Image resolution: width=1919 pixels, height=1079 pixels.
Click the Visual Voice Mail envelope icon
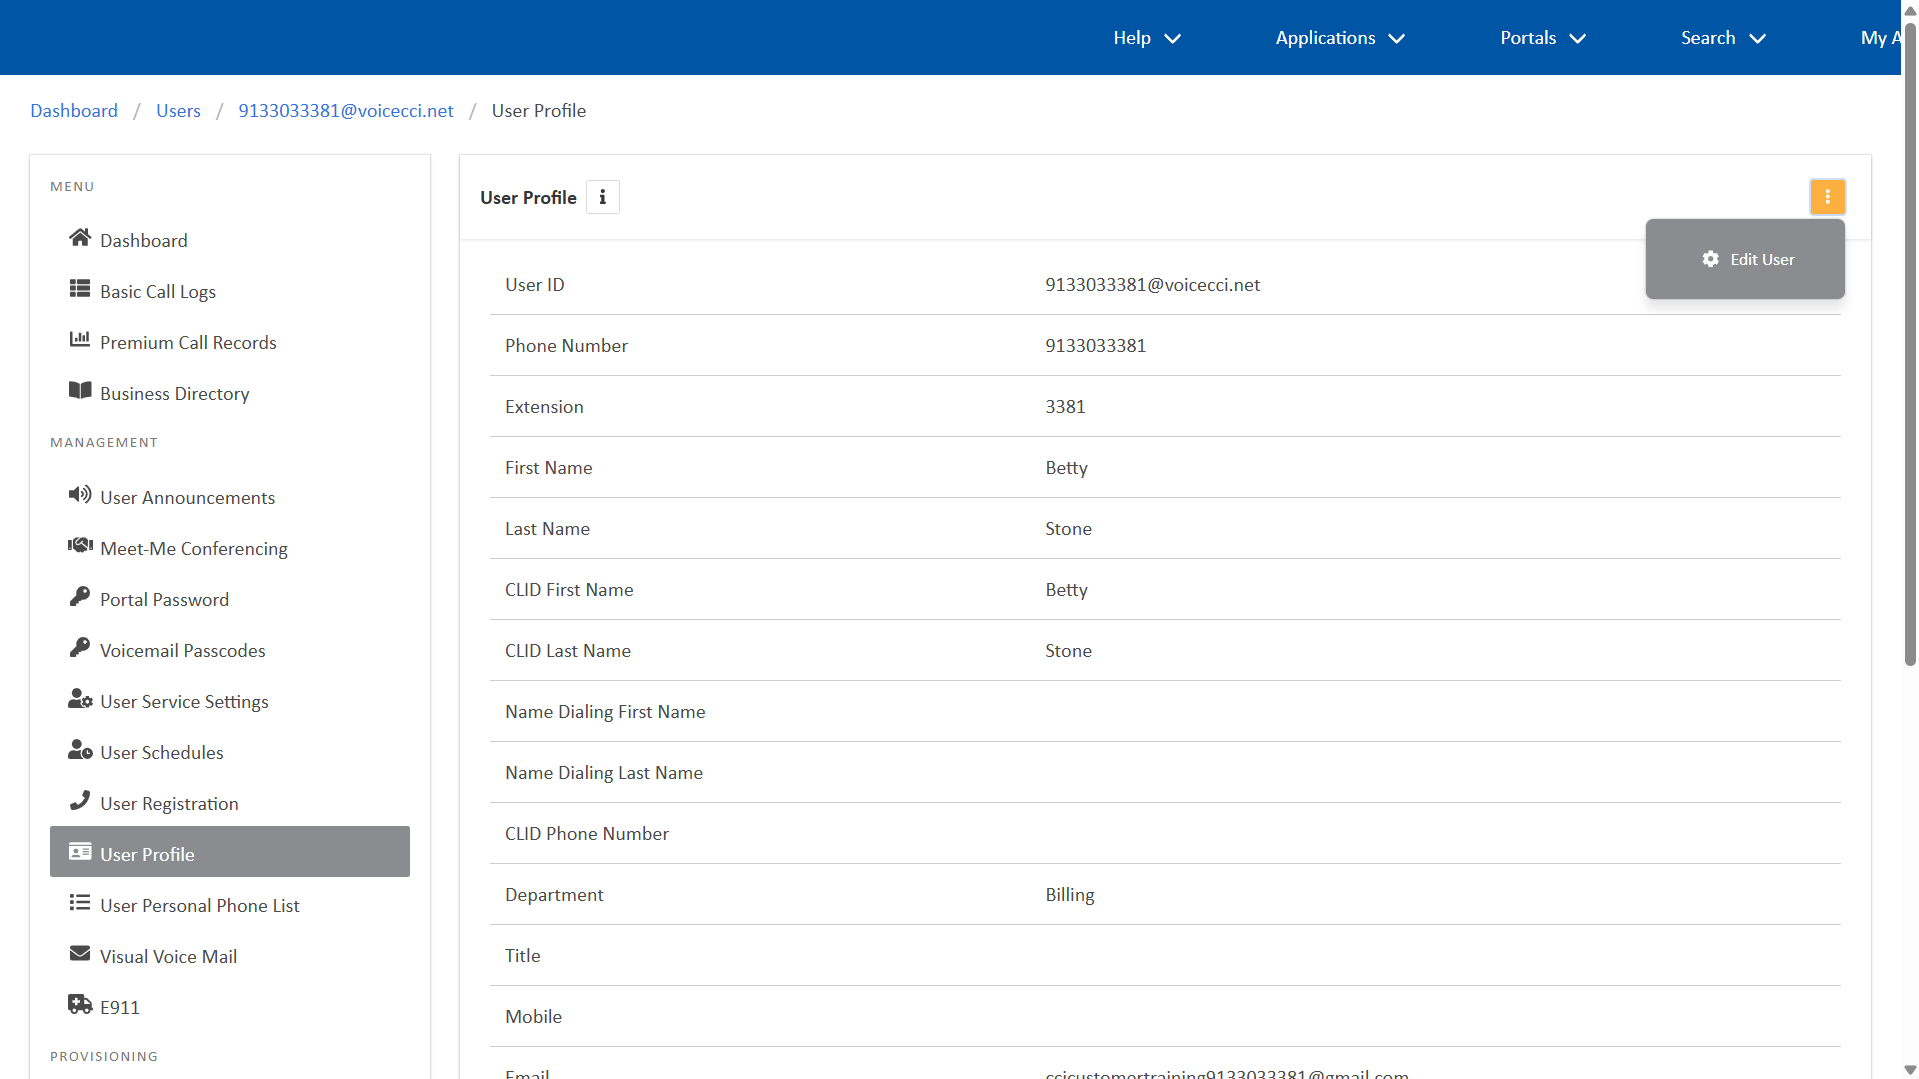click(80, 954)
